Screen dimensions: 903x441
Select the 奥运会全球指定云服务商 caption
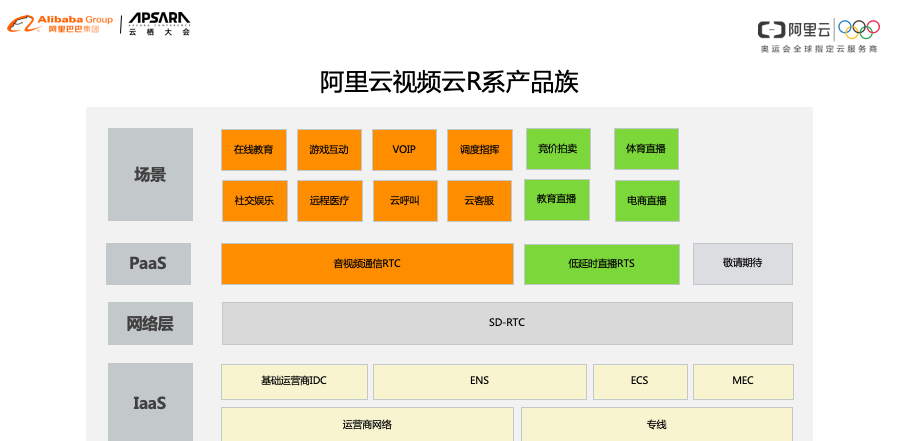[819, 50]
